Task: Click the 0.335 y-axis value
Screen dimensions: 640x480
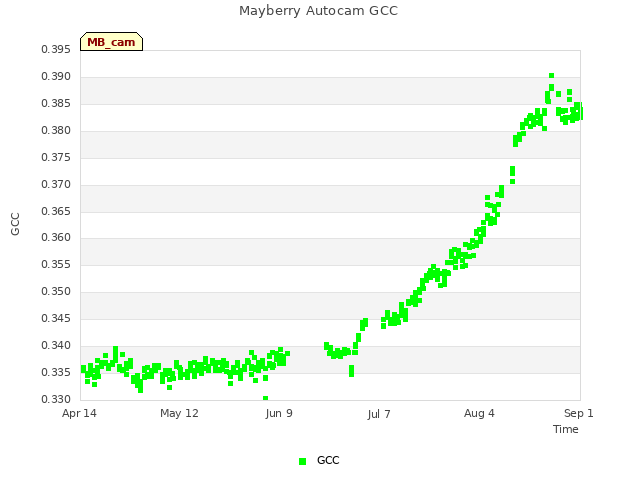Action: [56, 372]
